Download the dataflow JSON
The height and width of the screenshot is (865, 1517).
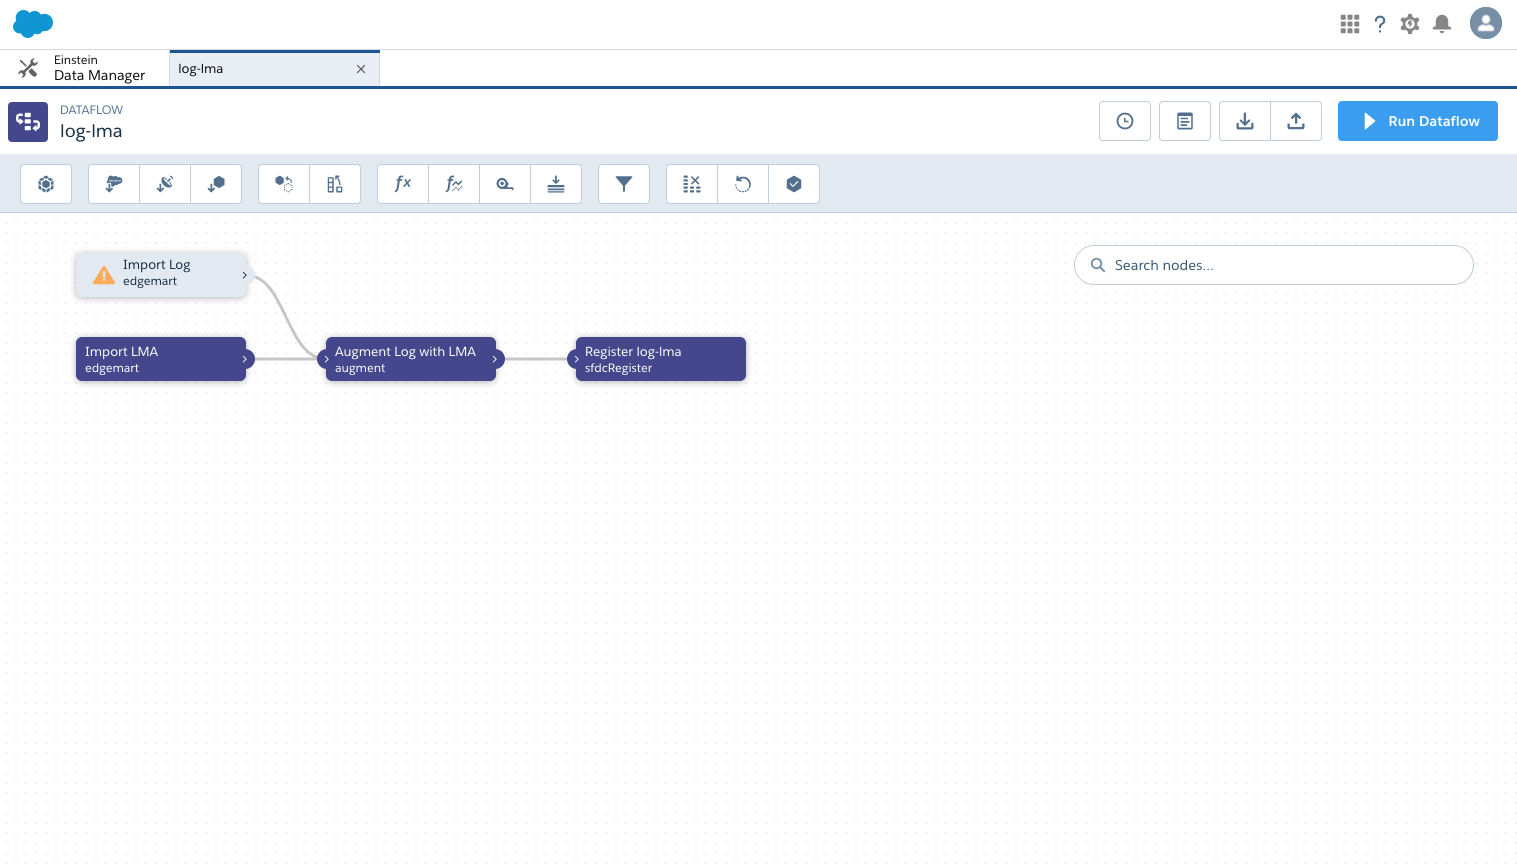pyautogui.click(x=1245, y=121)
